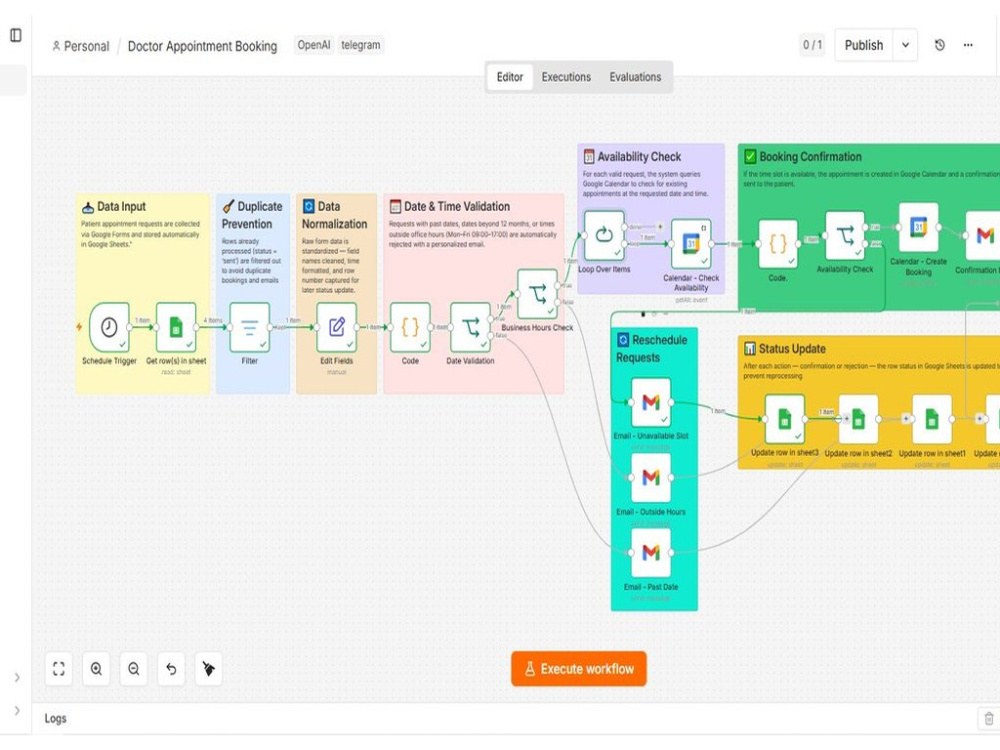
Task: Open the Update row in sheet1 node
Action: (x=932, y=419)
